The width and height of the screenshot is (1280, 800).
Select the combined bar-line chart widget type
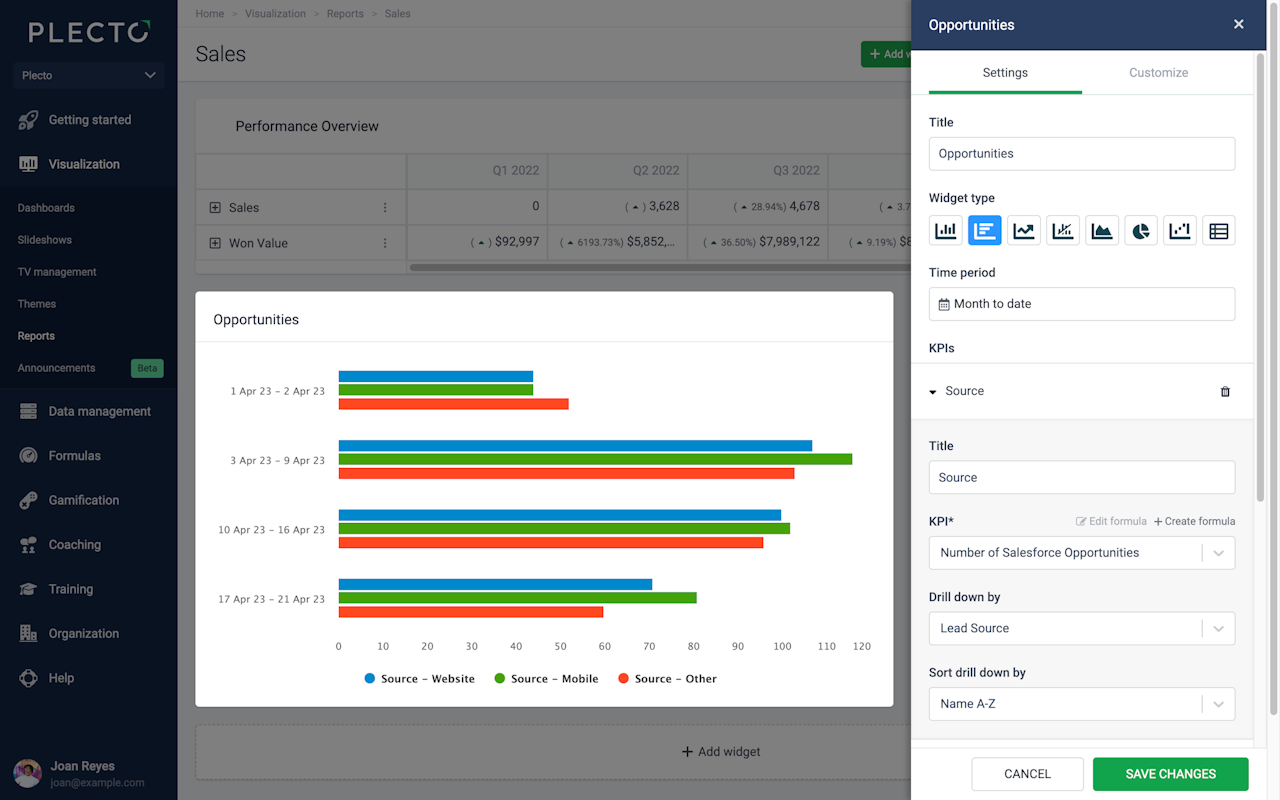coord(1062,231)
